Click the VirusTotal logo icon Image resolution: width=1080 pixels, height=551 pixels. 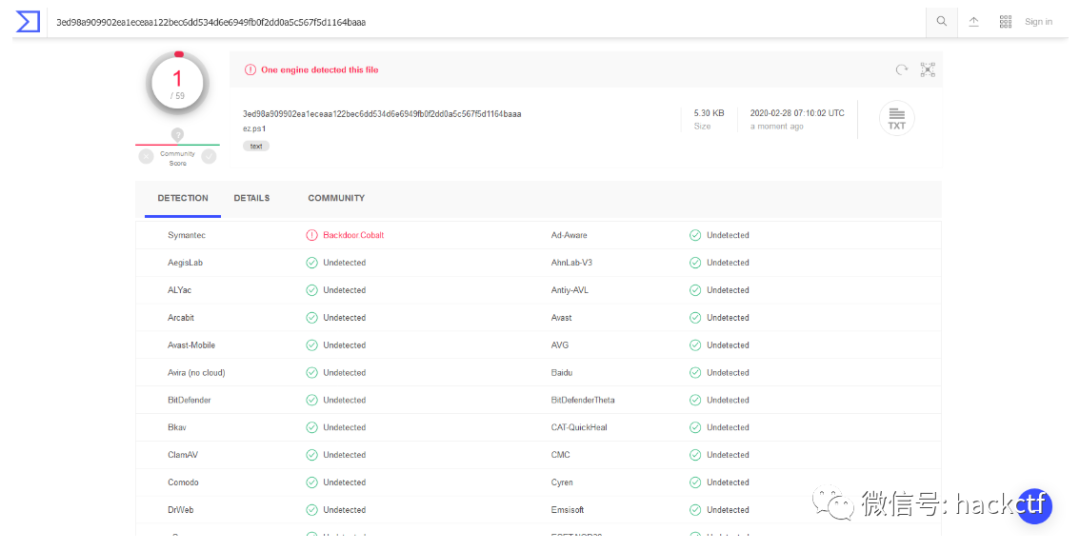pyautogui.click(x=28, y=21)
